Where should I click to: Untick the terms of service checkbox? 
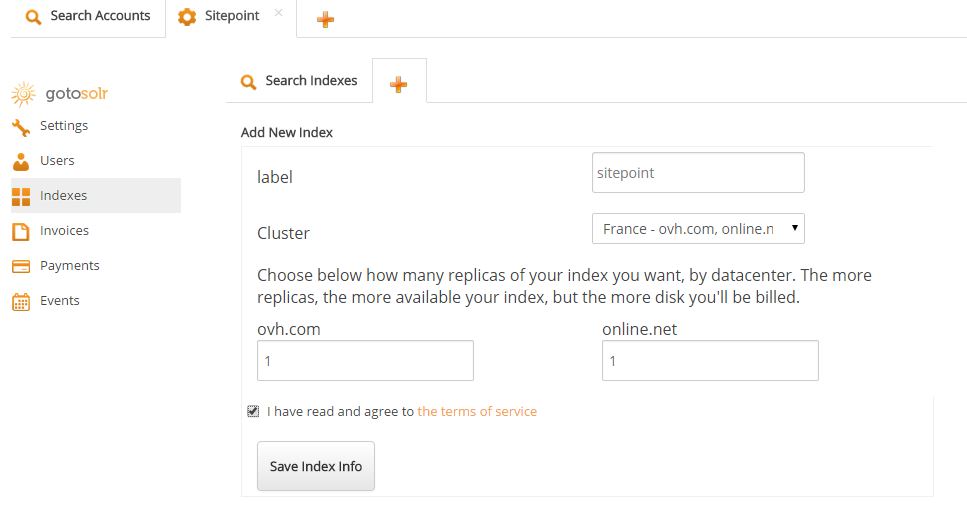point(253,411)
